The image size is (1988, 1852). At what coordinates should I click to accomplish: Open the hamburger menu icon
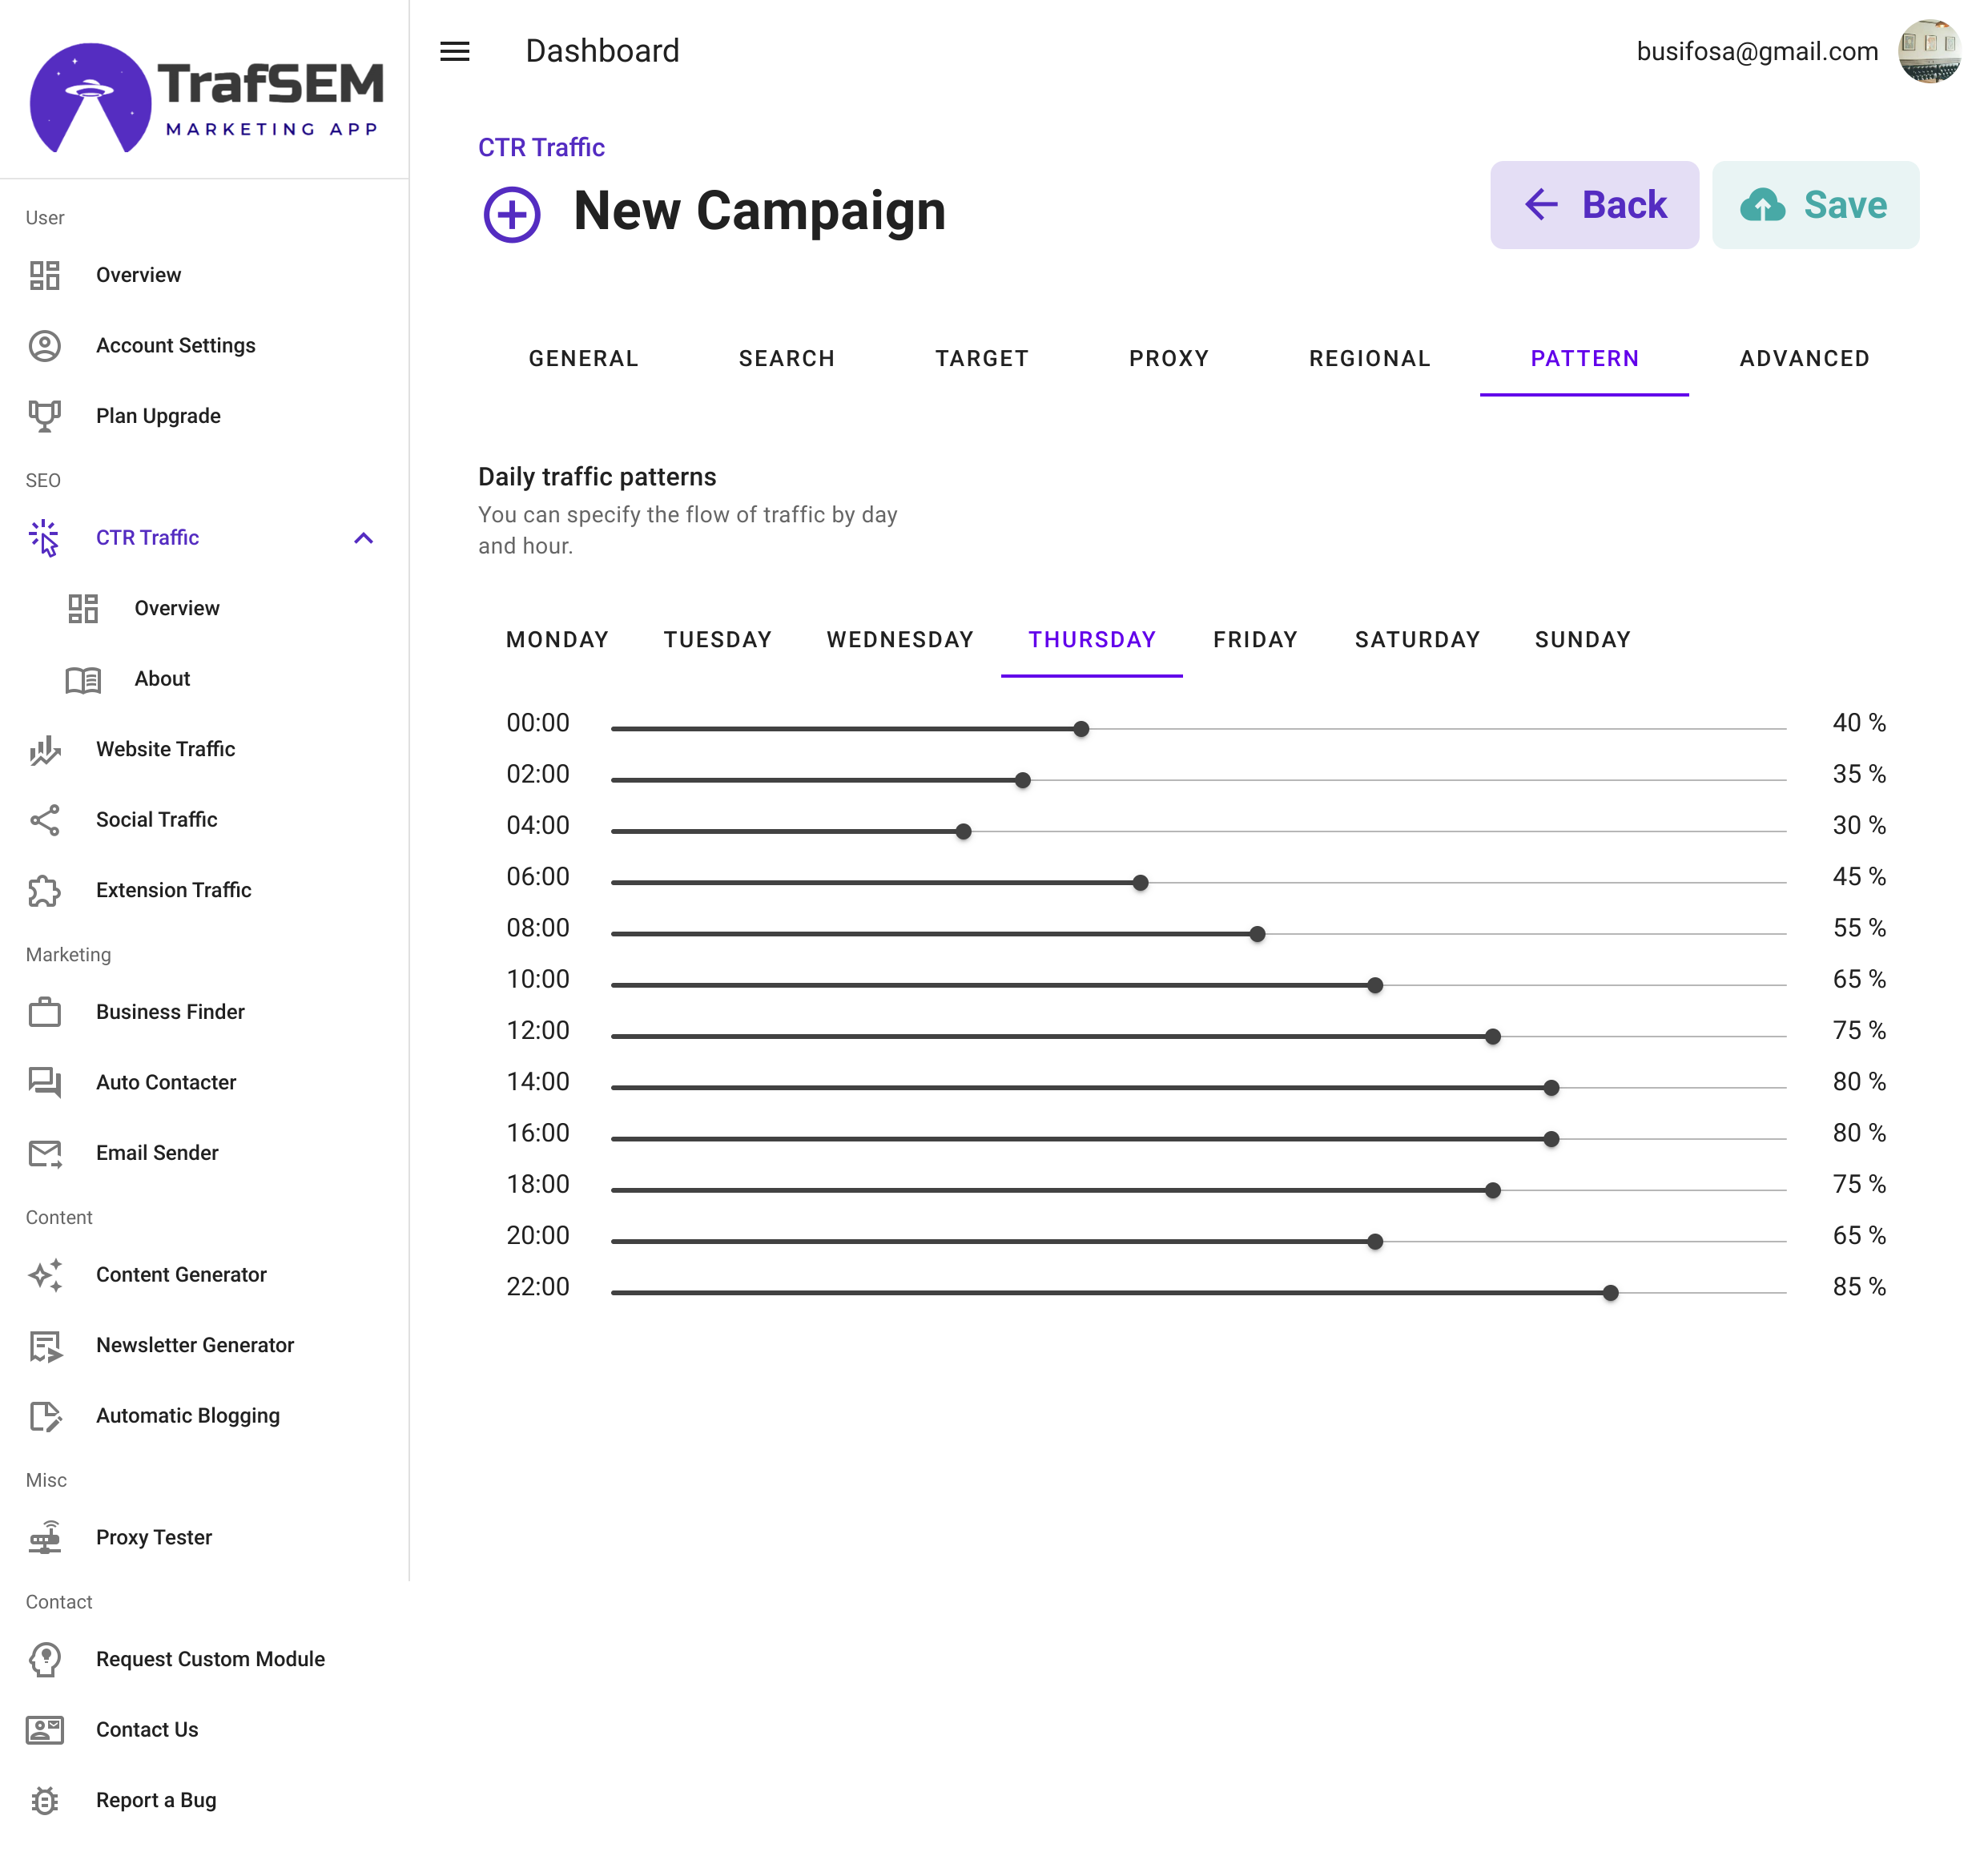click(x=455, y=51)
